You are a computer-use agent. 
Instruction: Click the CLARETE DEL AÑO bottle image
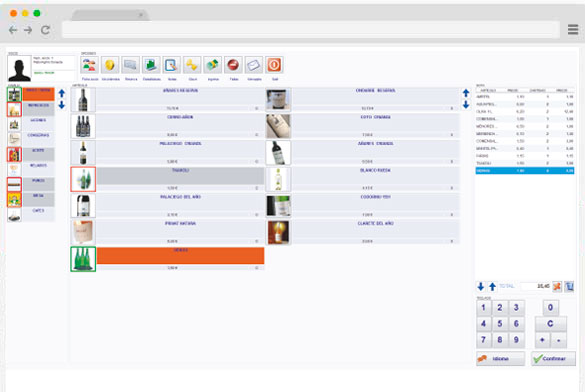pos(278,232)
